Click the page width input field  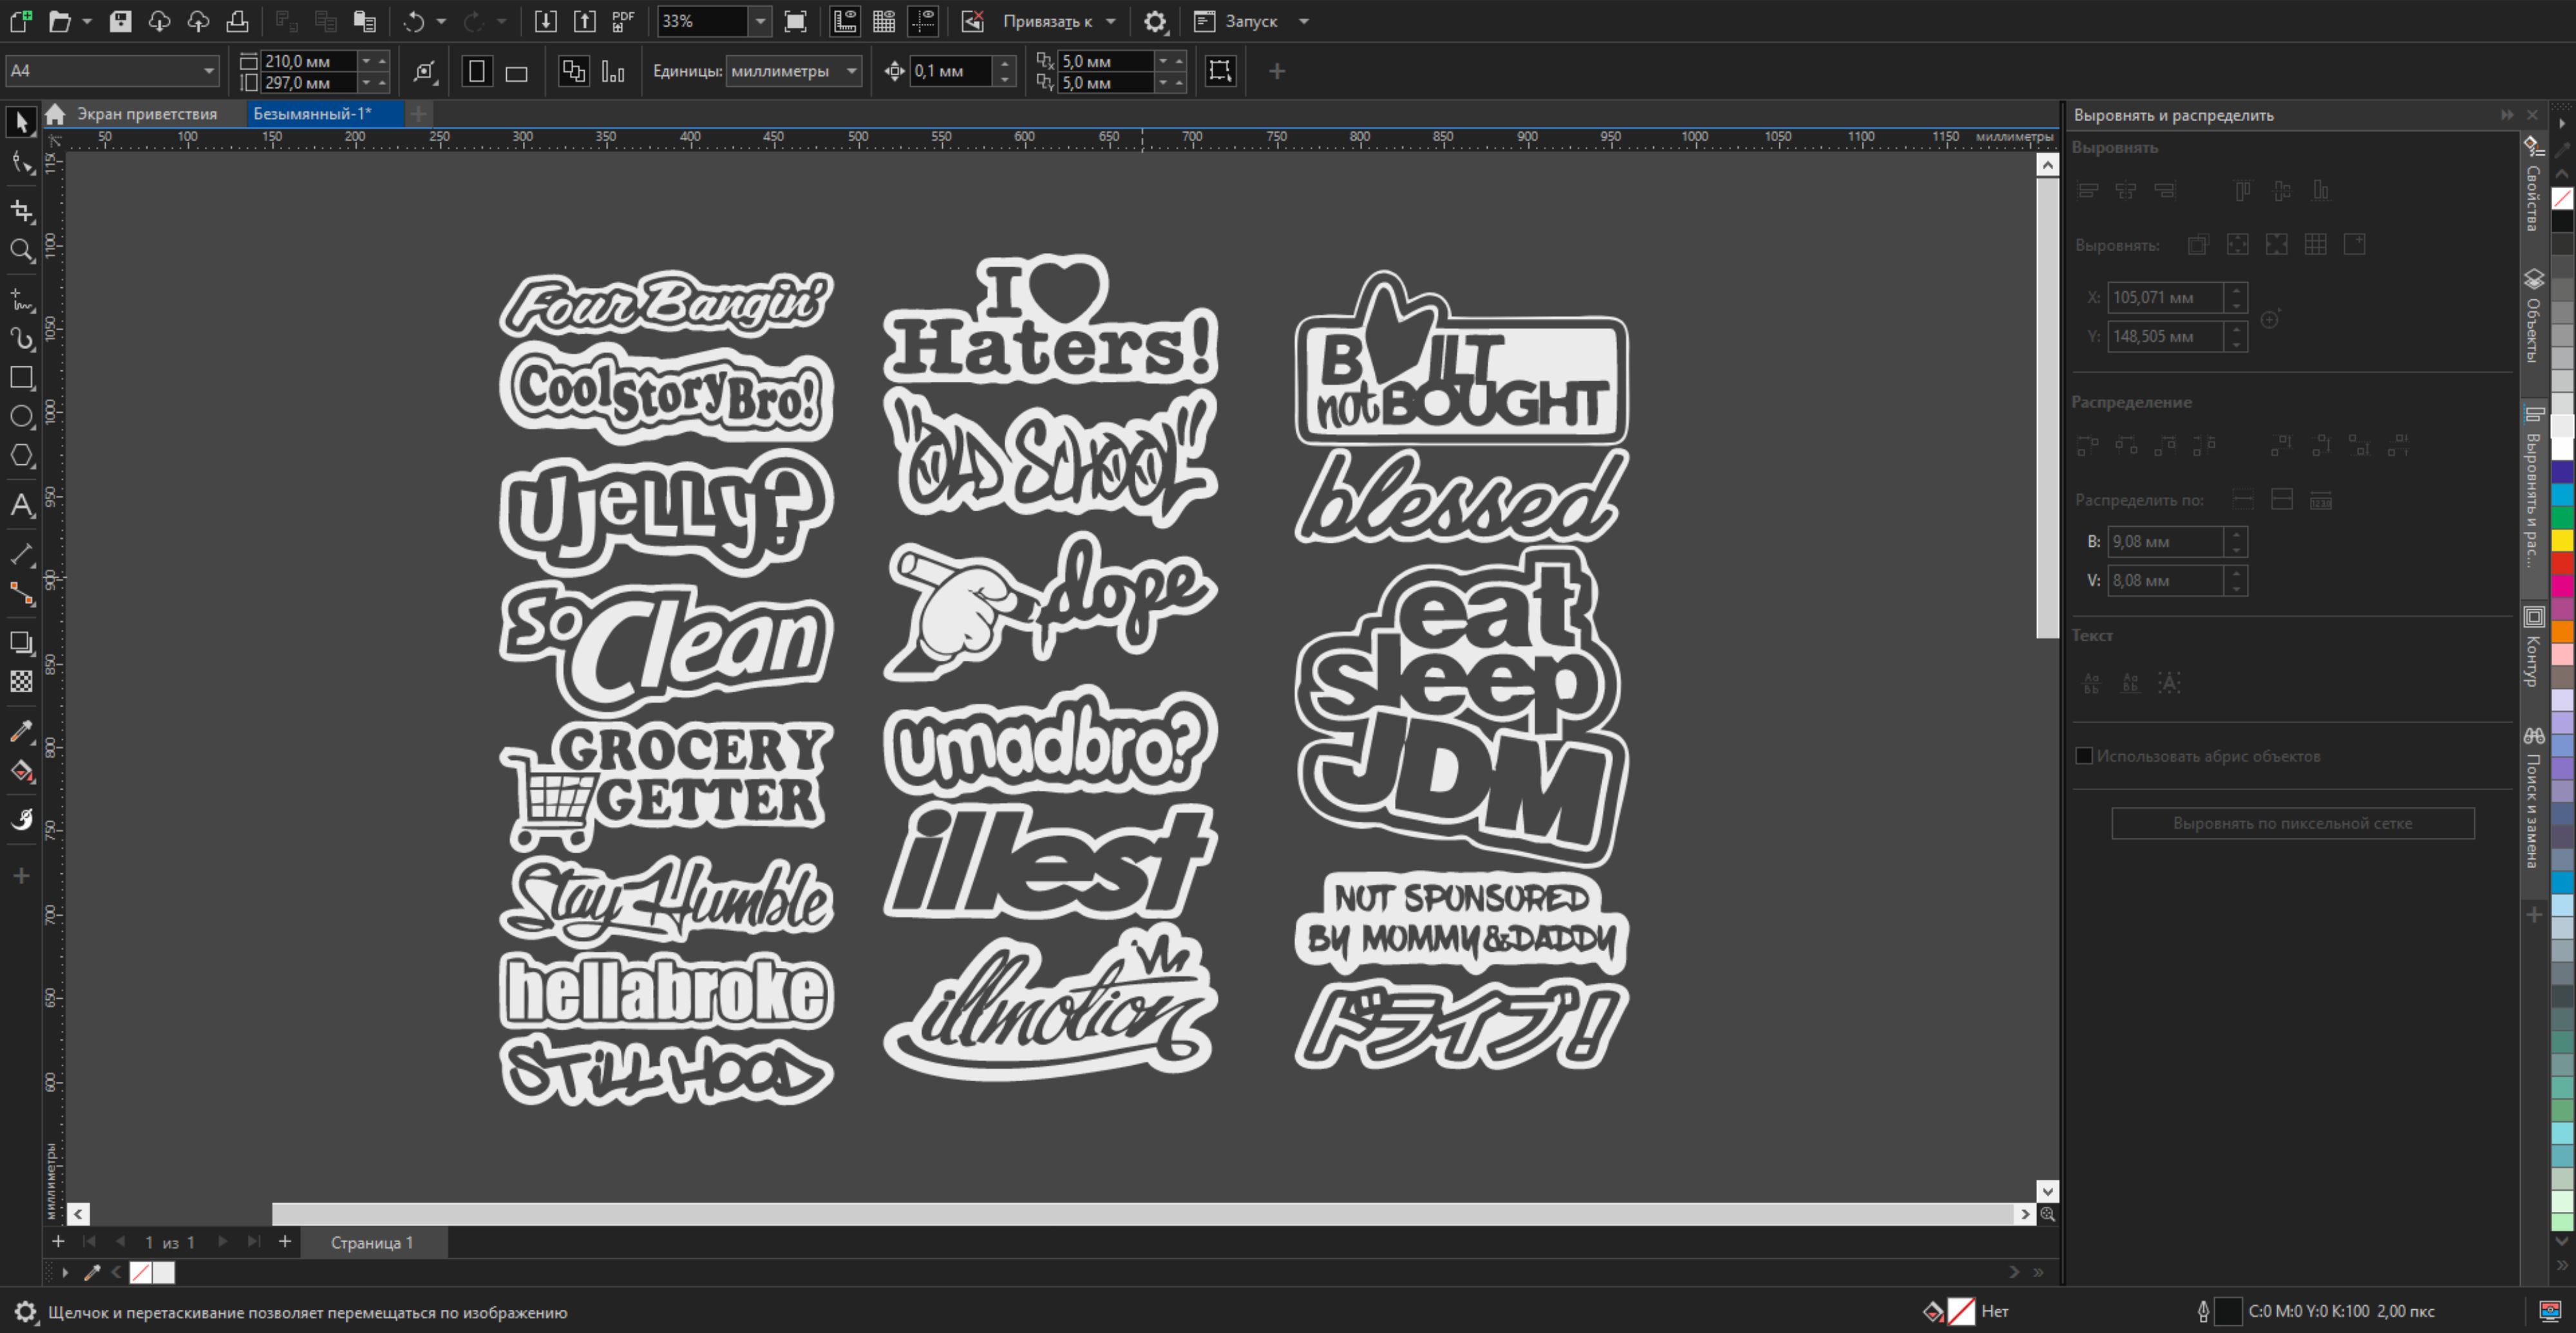307,61
